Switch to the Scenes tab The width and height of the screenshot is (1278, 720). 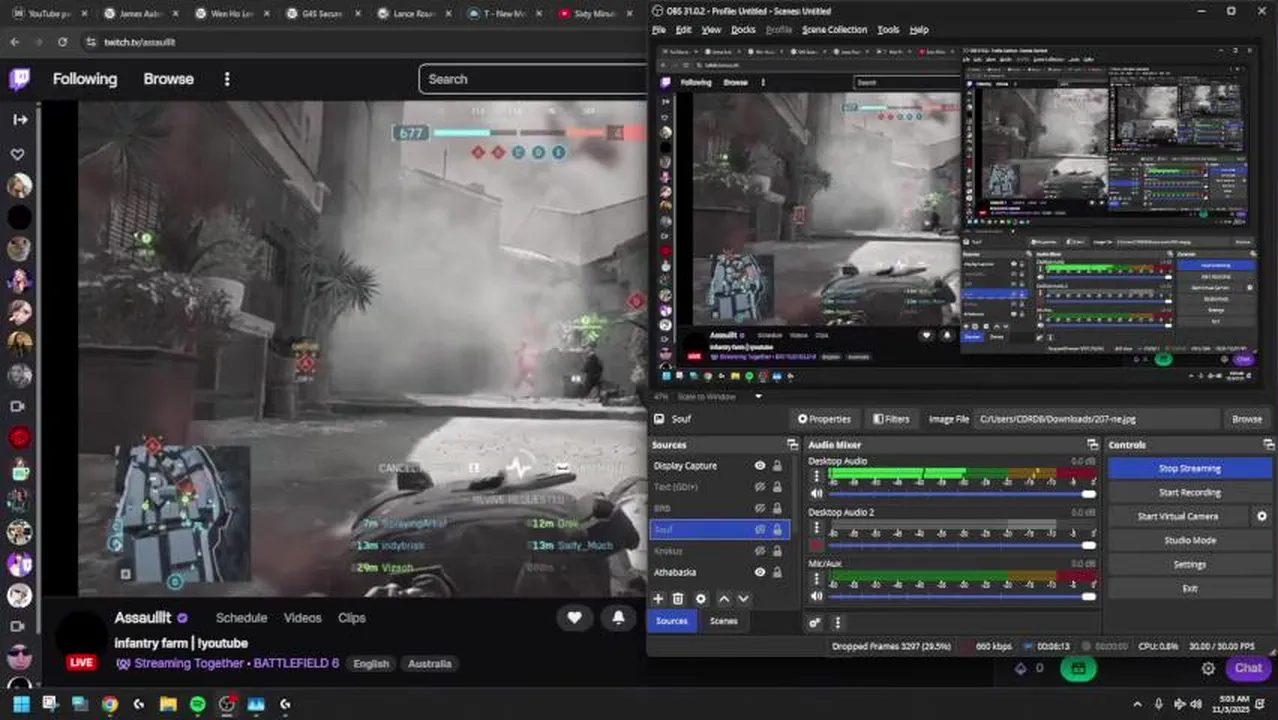point(723,621)
